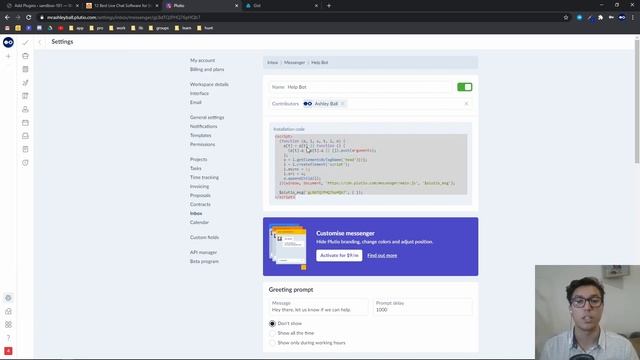
Task: Open Beta program settings
Action: pos(204,262)
